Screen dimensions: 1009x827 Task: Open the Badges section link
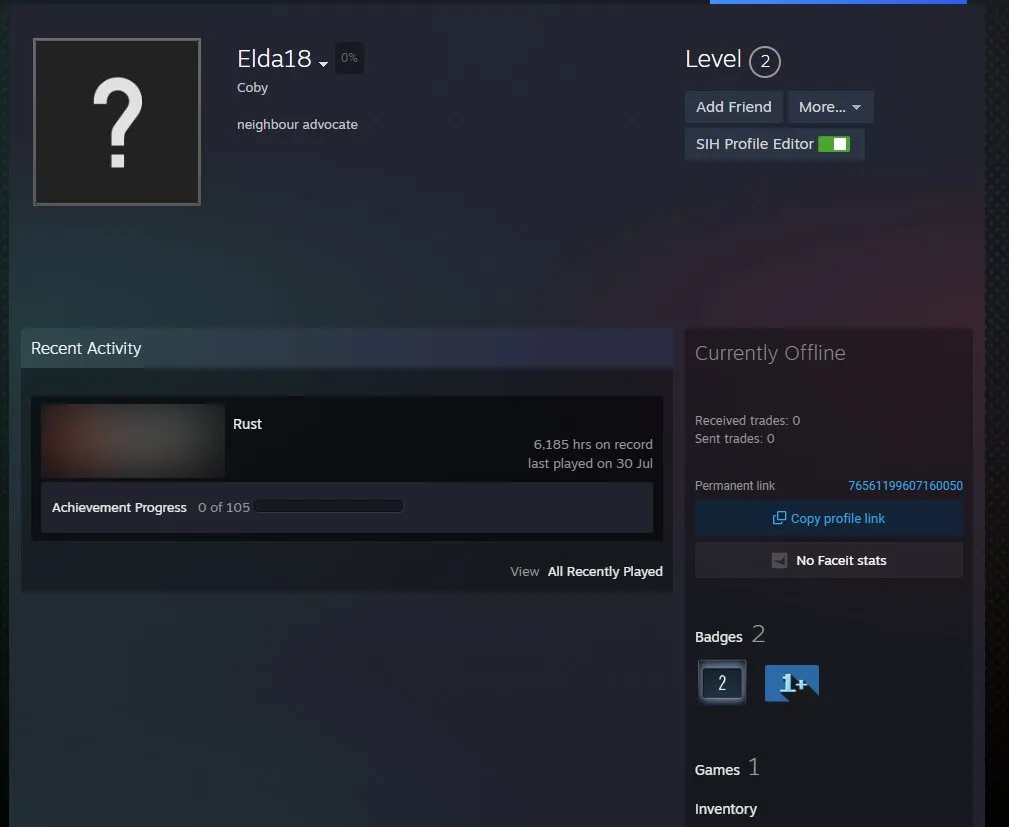click(719, 637)
